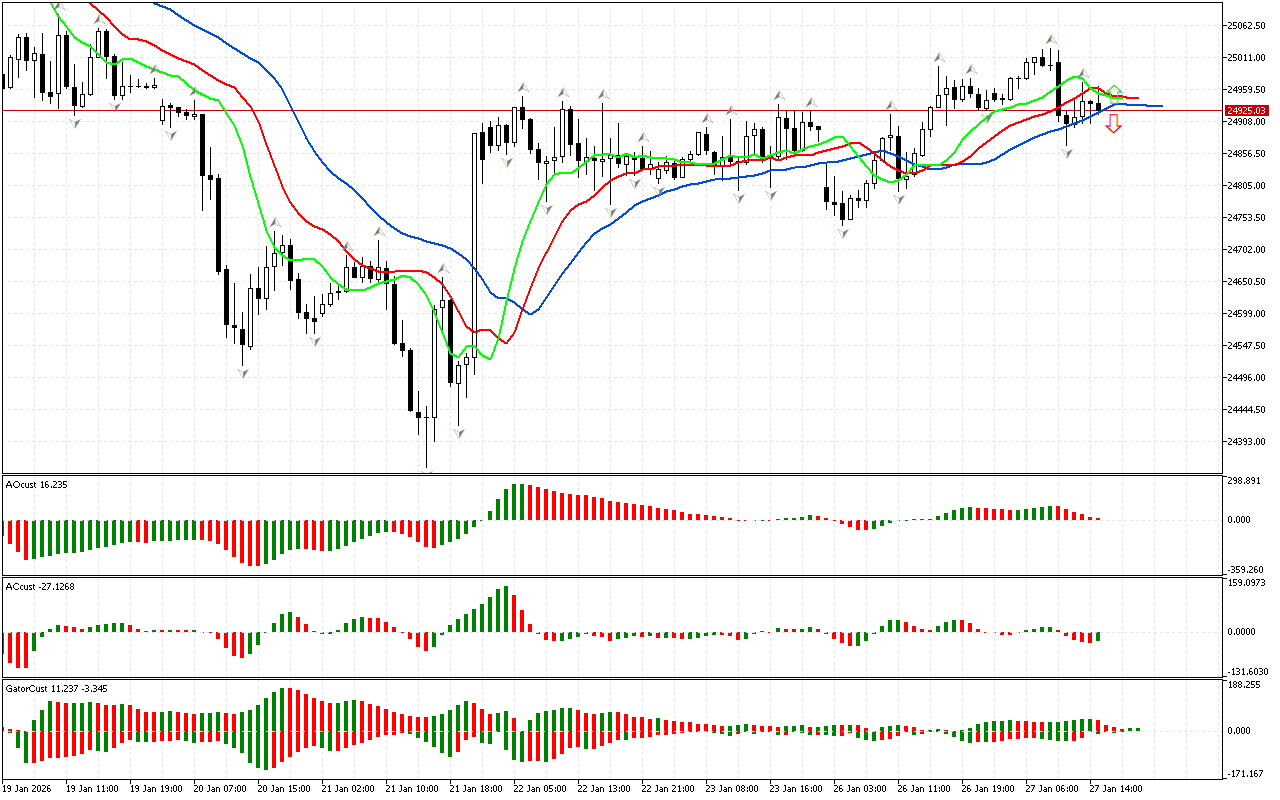Select the up fractal above 27 Jan high

(x=1050, y=40)
